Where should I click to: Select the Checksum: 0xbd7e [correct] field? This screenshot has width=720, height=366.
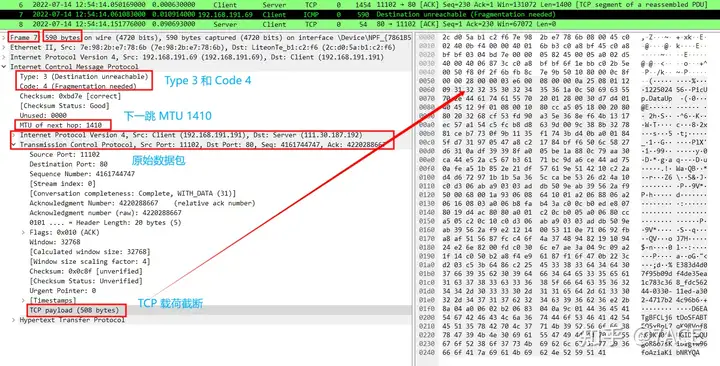click(70, 96)
